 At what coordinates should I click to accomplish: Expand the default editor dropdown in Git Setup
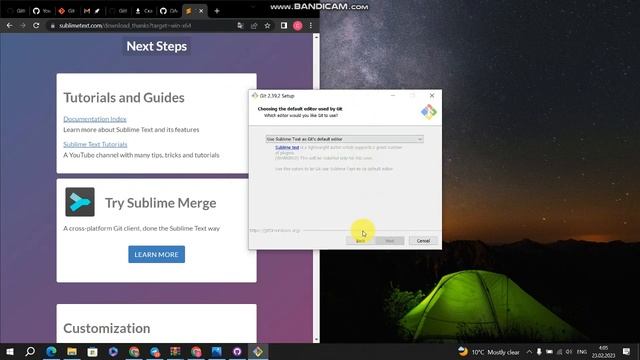click(x=344, y=139)
